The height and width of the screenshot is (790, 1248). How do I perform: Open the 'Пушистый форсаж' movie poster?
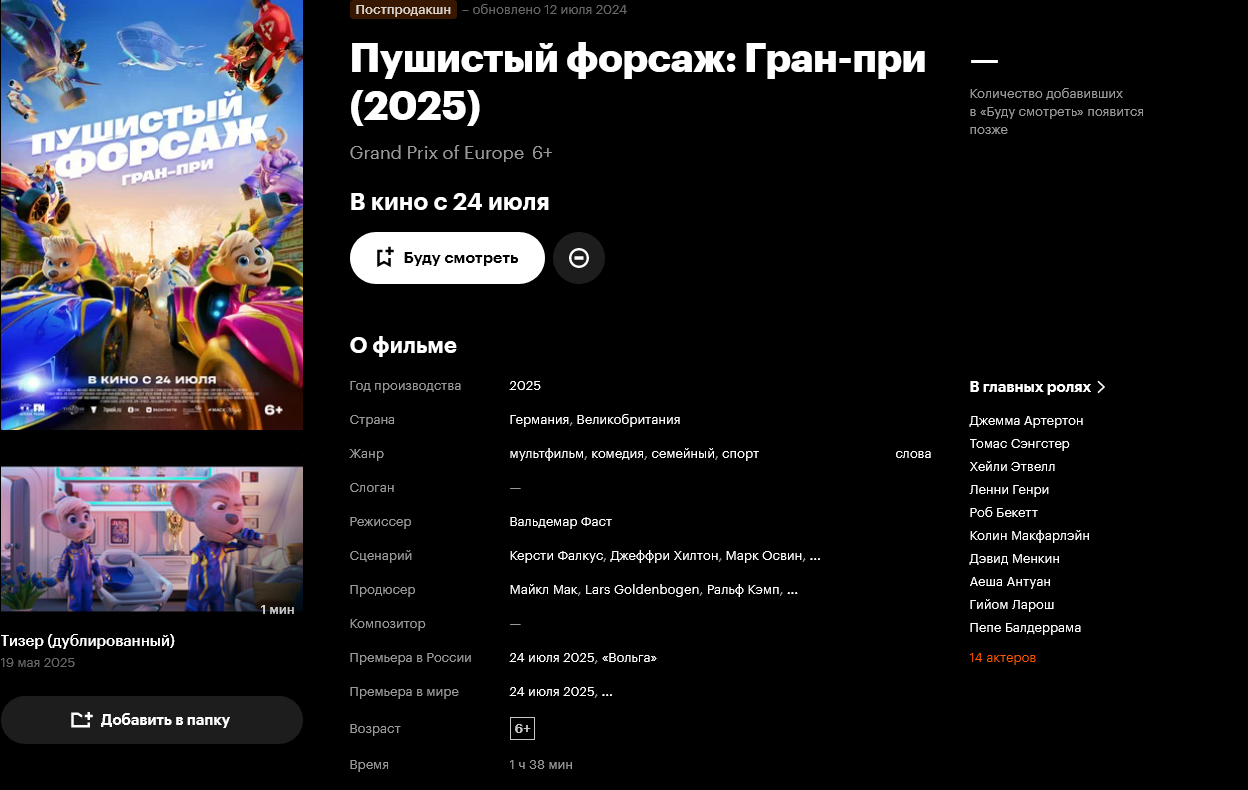coord(151,214)
